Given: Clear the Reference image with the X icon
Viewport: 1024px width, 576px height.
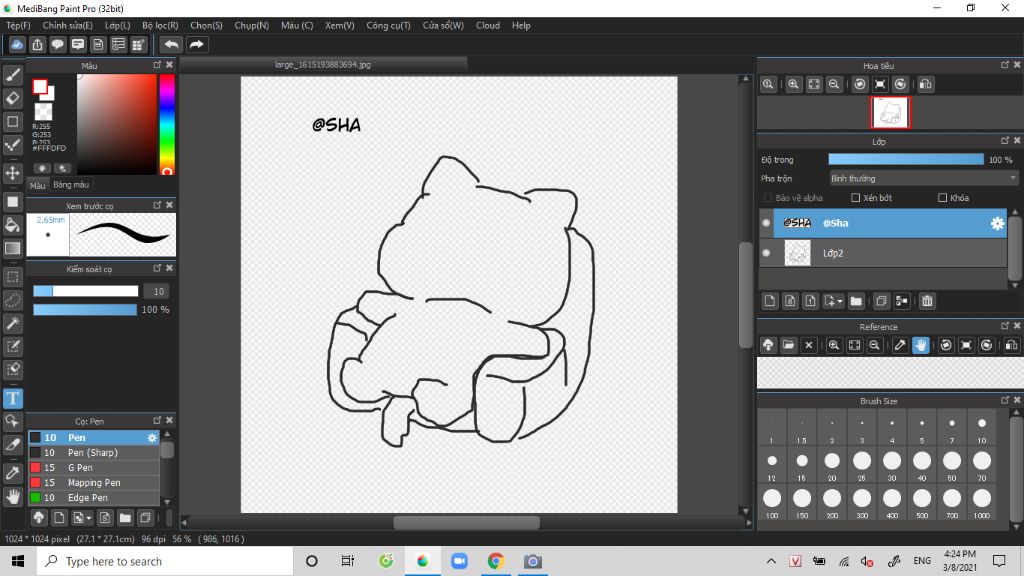Looking at the screenshot, I should 808,345.
